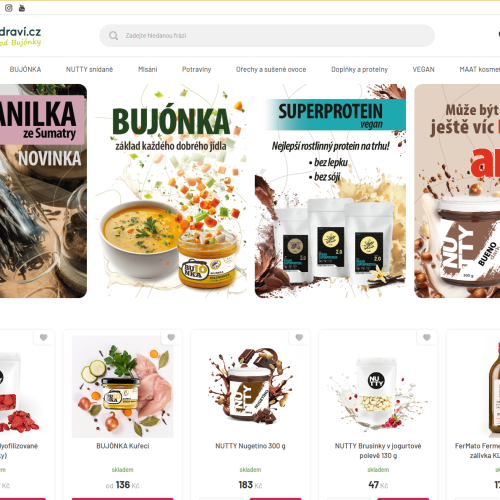This screenshot has width=500, height=500.
Task: Open Doplňky a proteiny menu item
Action: pyautogui.click(x=359, y=69)
